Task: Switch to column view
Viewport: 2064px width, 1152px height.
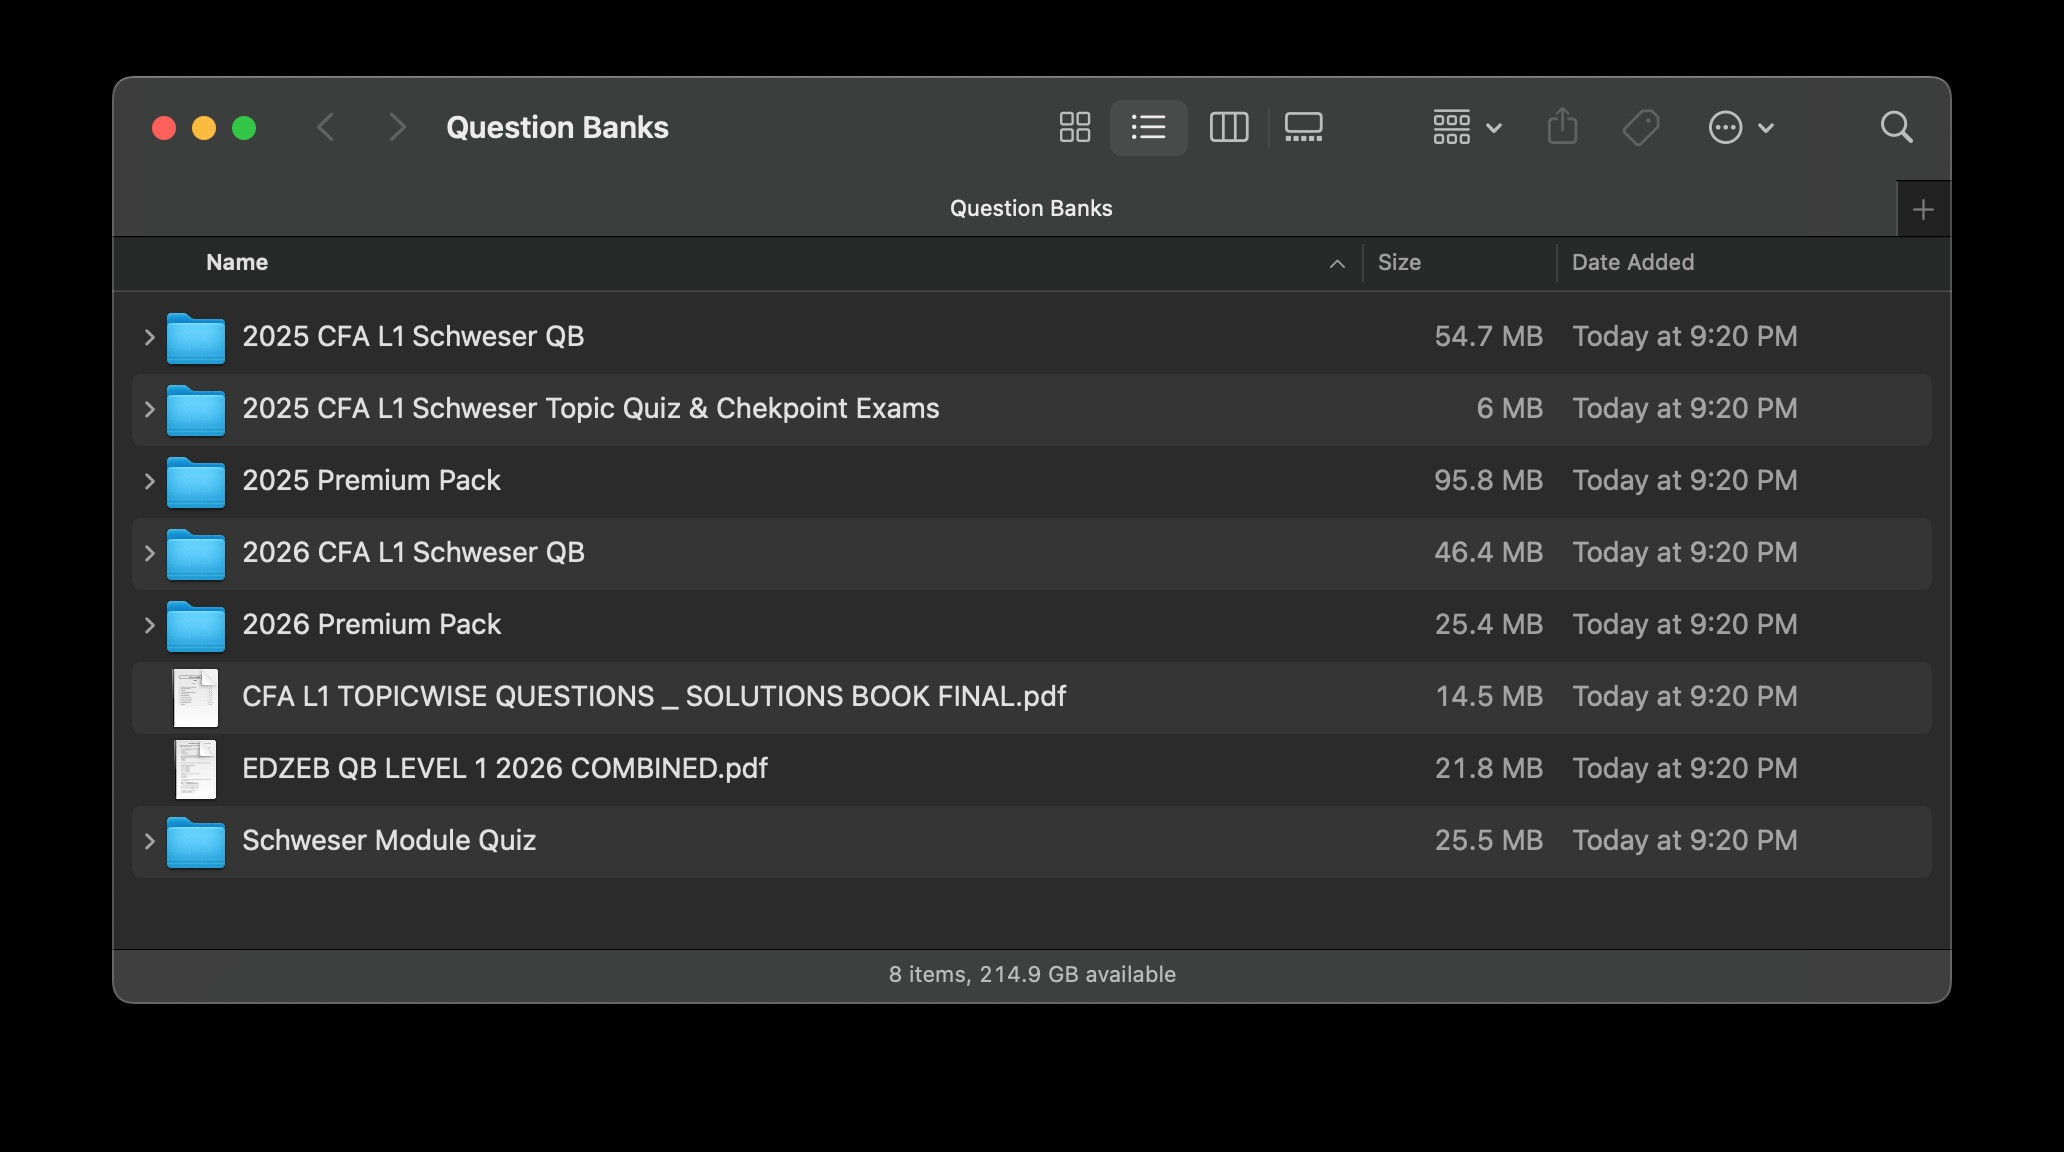Action: click(1229, 127)
